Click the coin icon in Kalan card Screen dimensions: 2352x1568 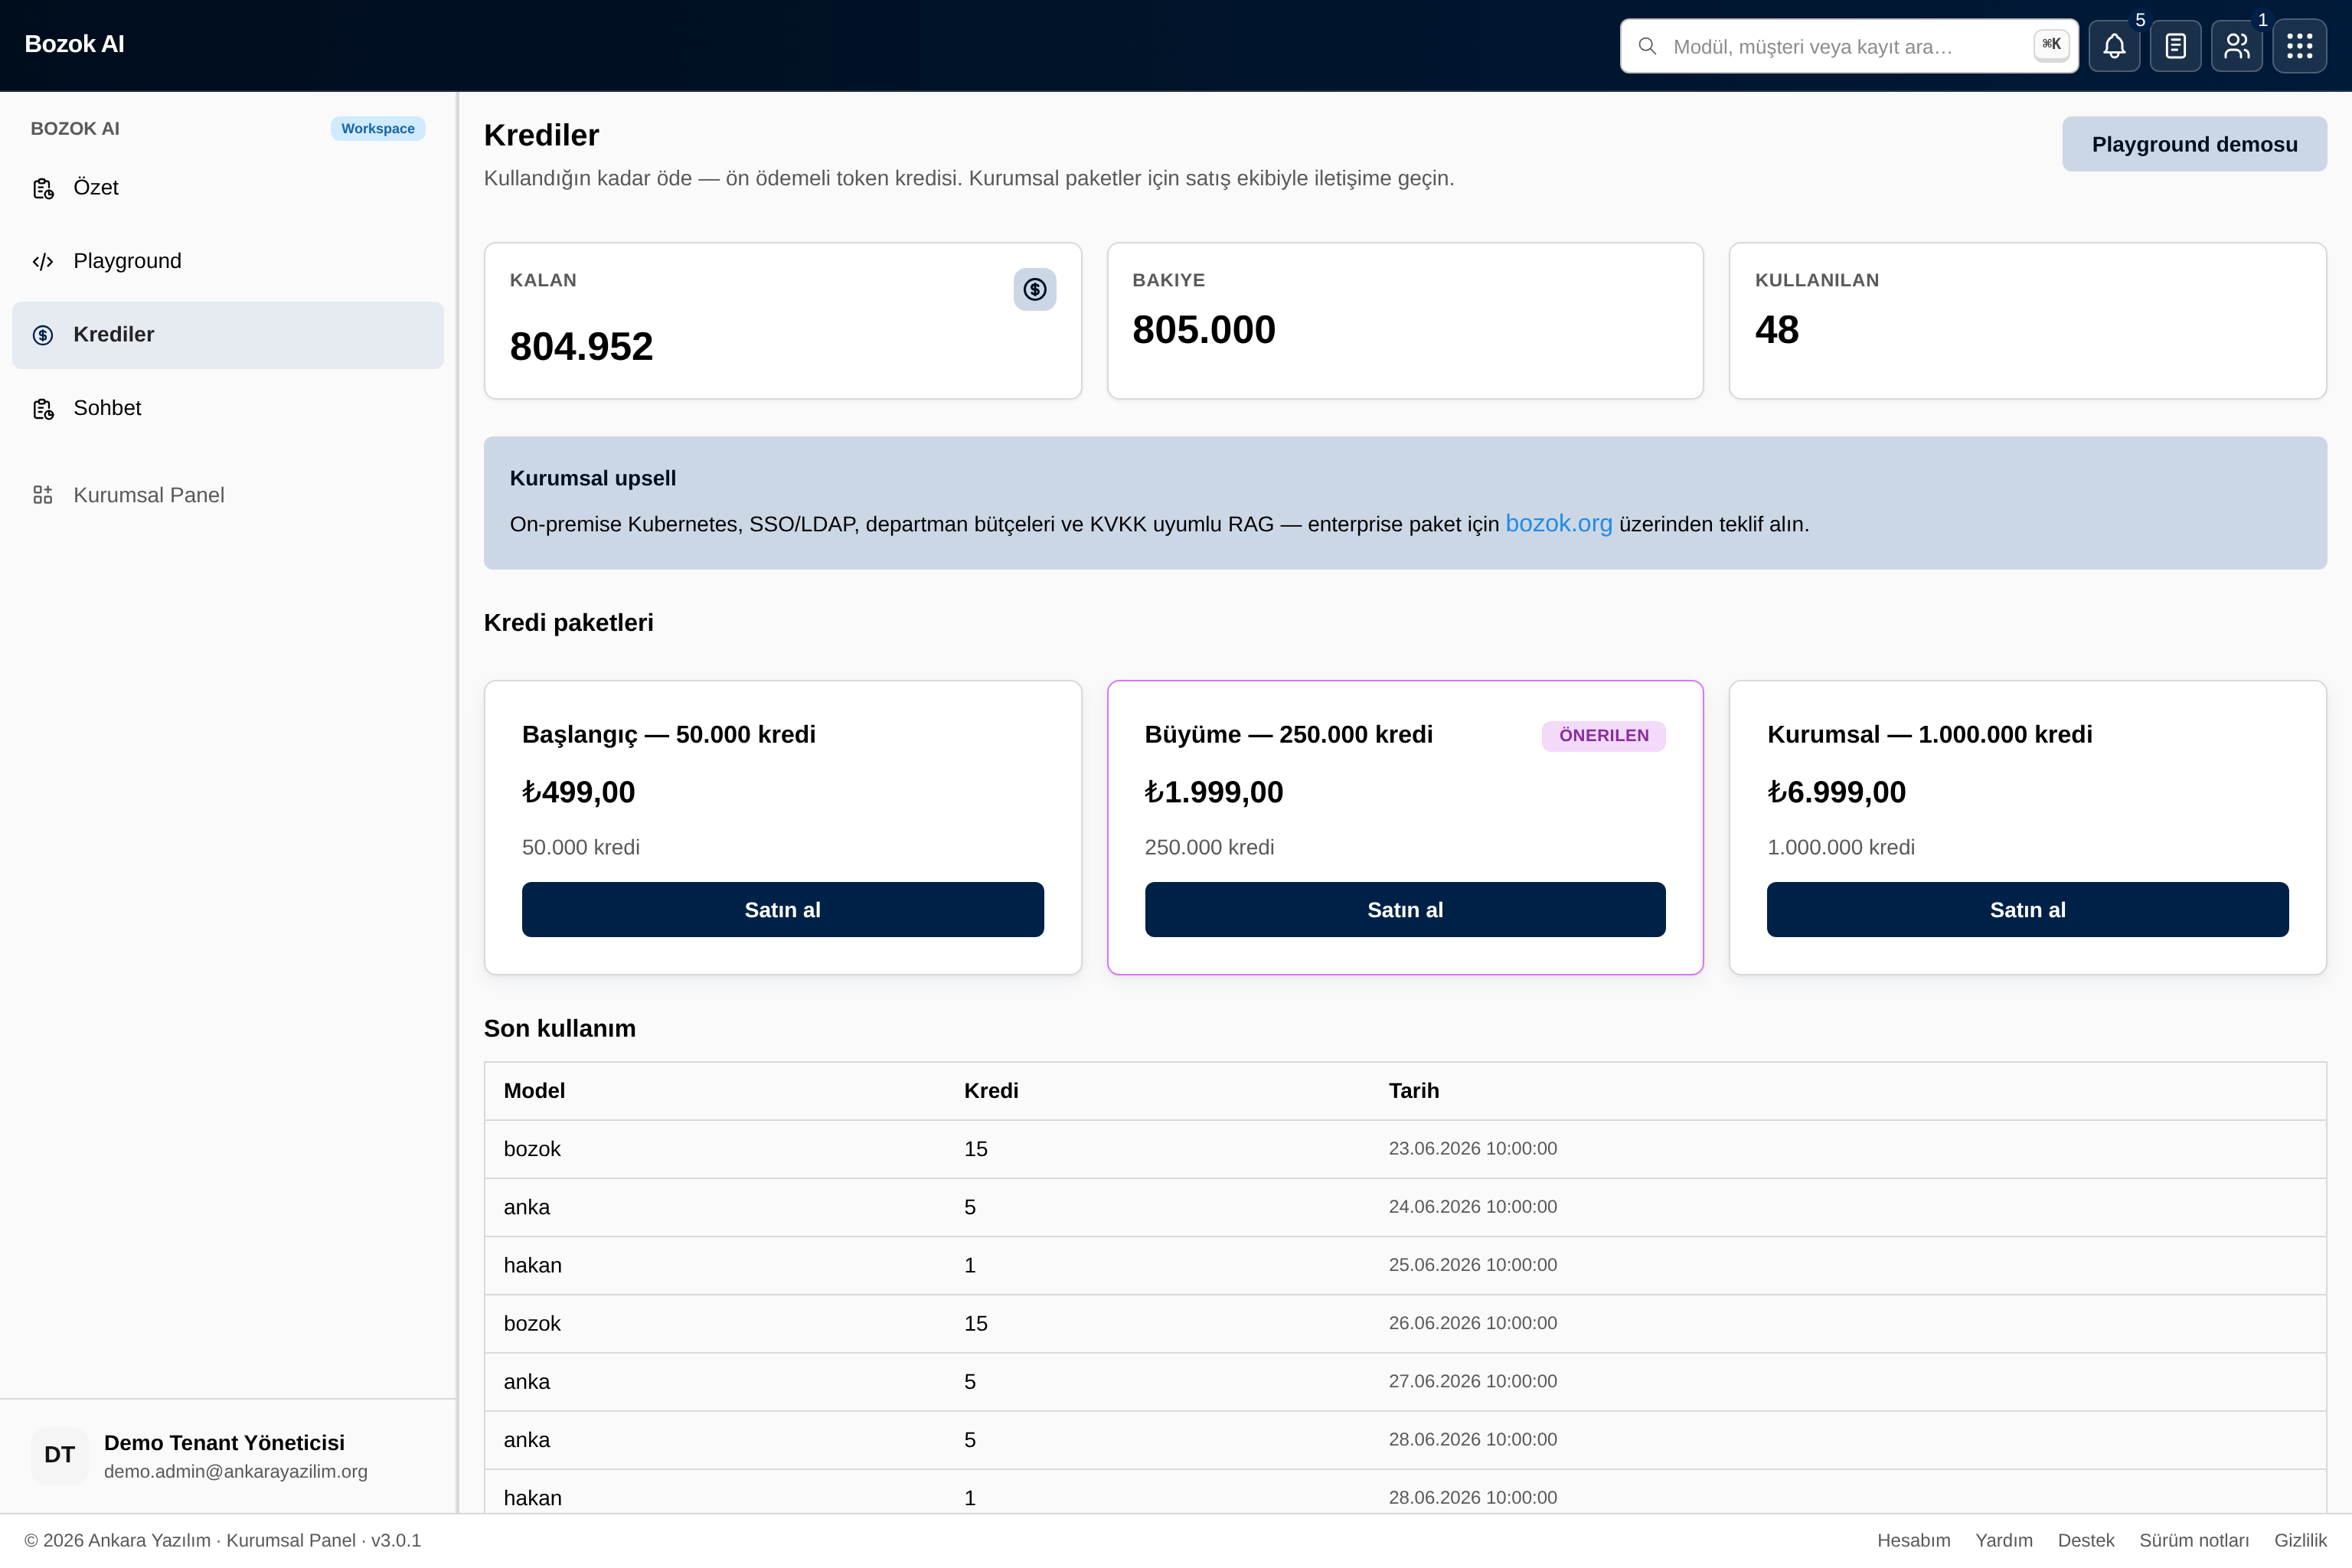[x=1034, y=289]
